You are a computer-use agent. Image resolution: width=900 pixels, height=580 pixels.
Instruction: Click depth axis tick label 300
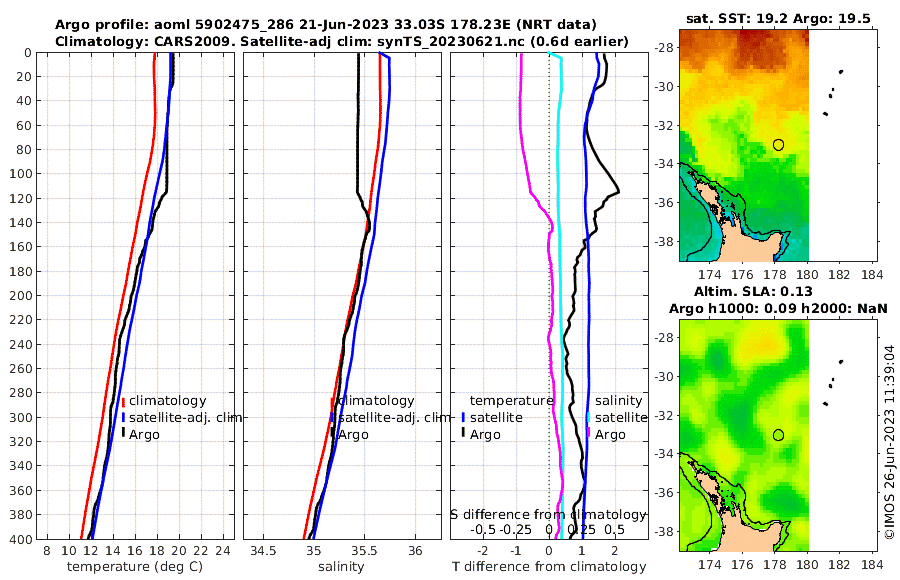(21, 417)
